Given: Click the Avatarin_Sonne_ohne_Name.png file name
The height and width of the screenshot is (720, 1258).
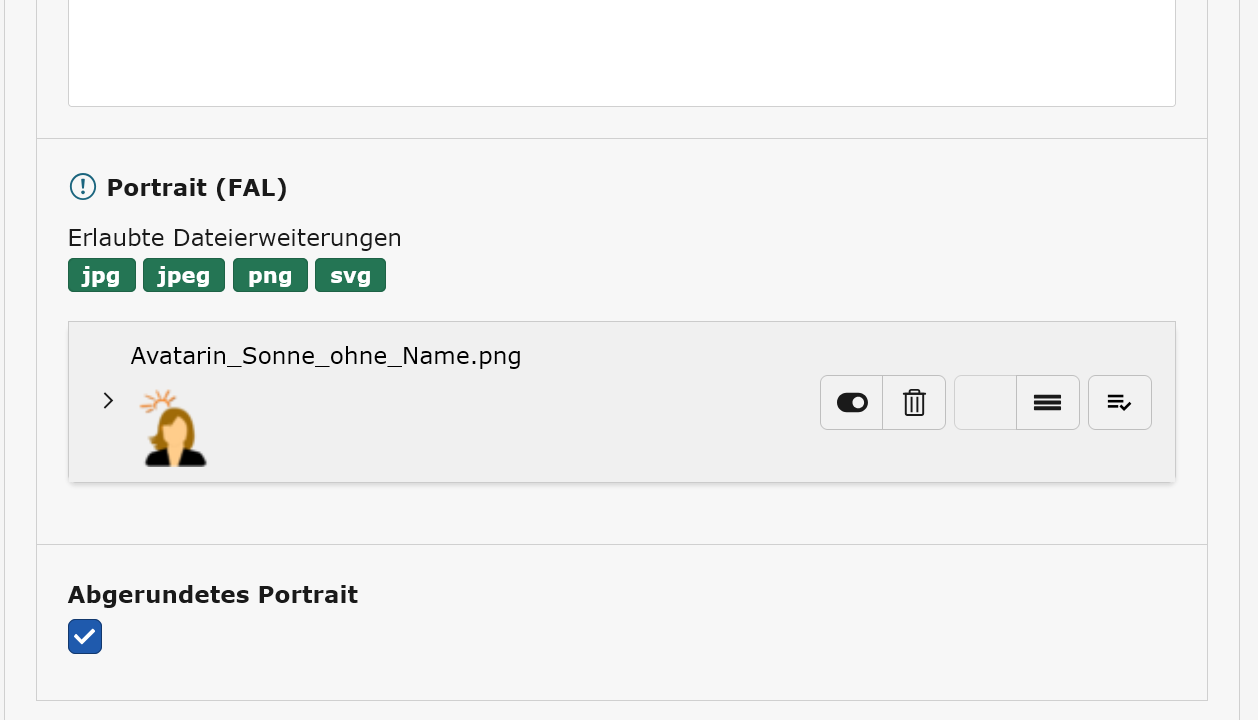Looking at the screenshot, I should click(326, 356).
